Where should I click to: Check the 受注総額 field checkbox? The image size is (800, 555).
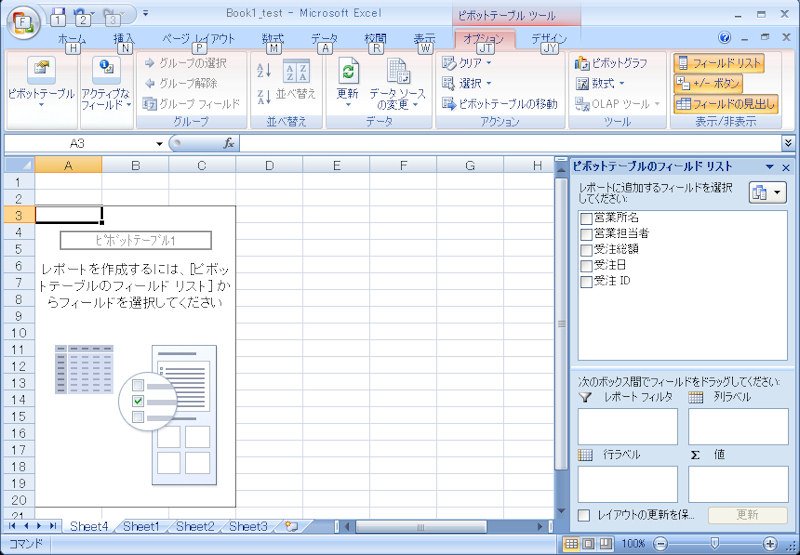click(x=586, y=250)
